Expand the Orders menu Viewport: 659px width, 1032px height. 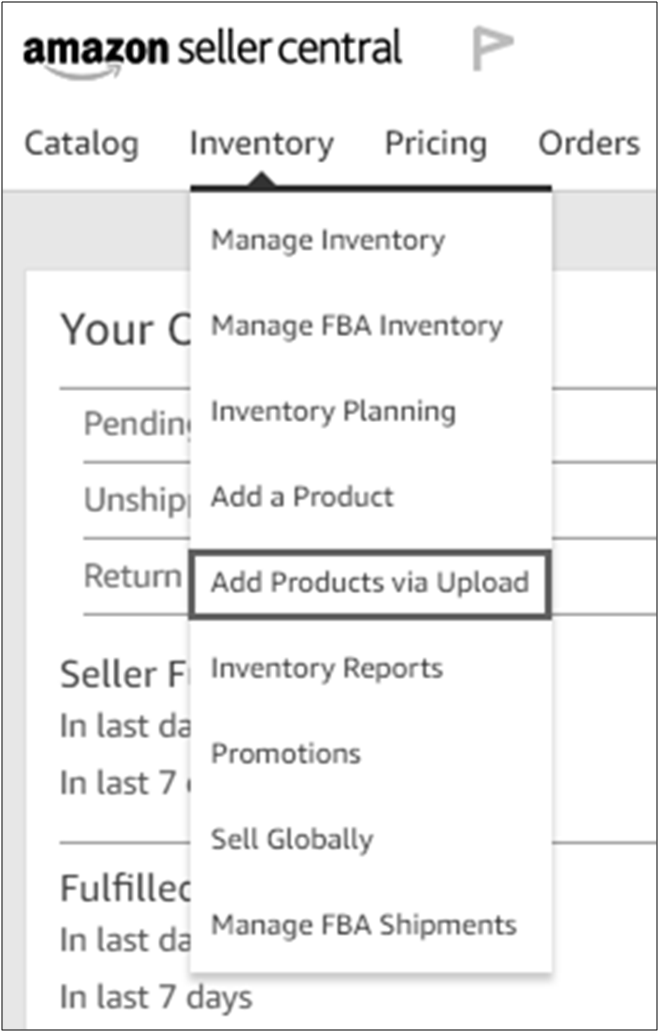point(589,144)
